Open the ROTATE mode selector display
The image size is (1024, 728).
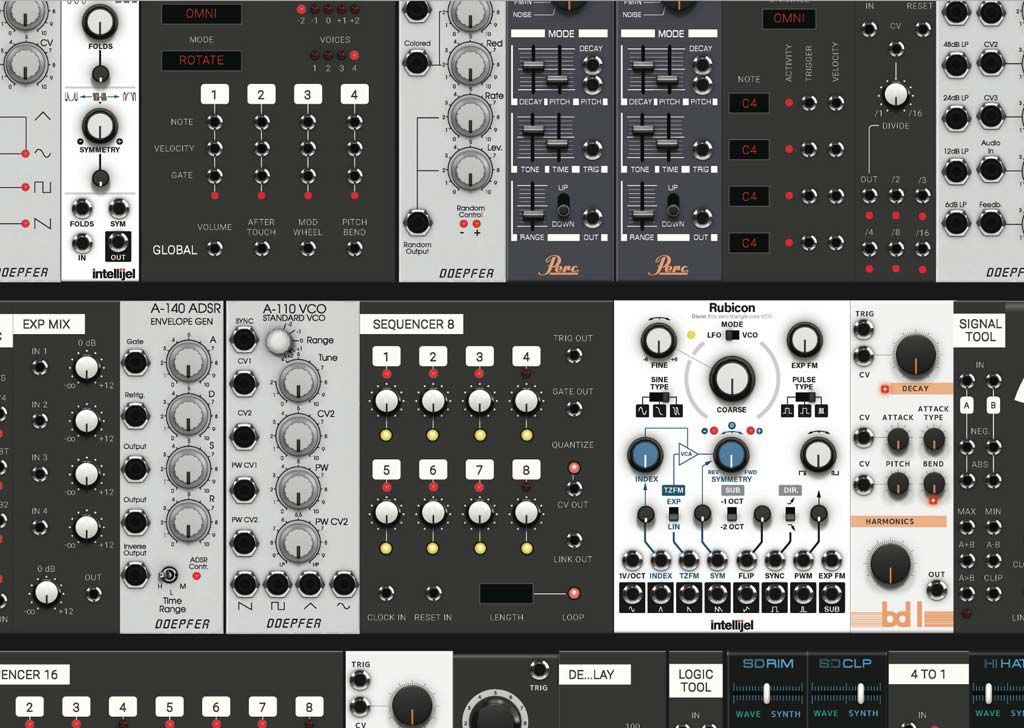[x=201, y=60]
